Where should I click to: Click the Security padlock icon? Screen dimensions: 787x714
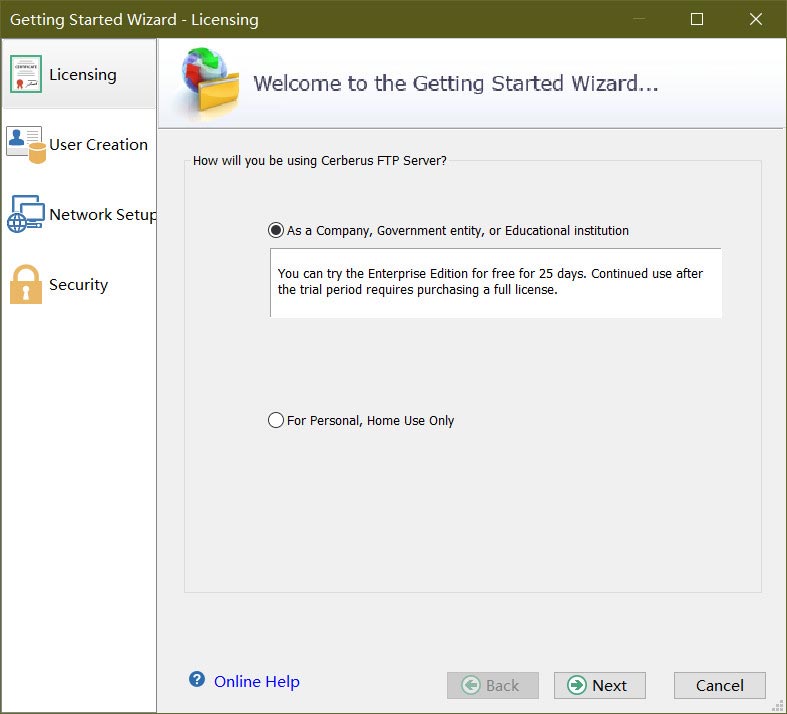tap(26, 284)
